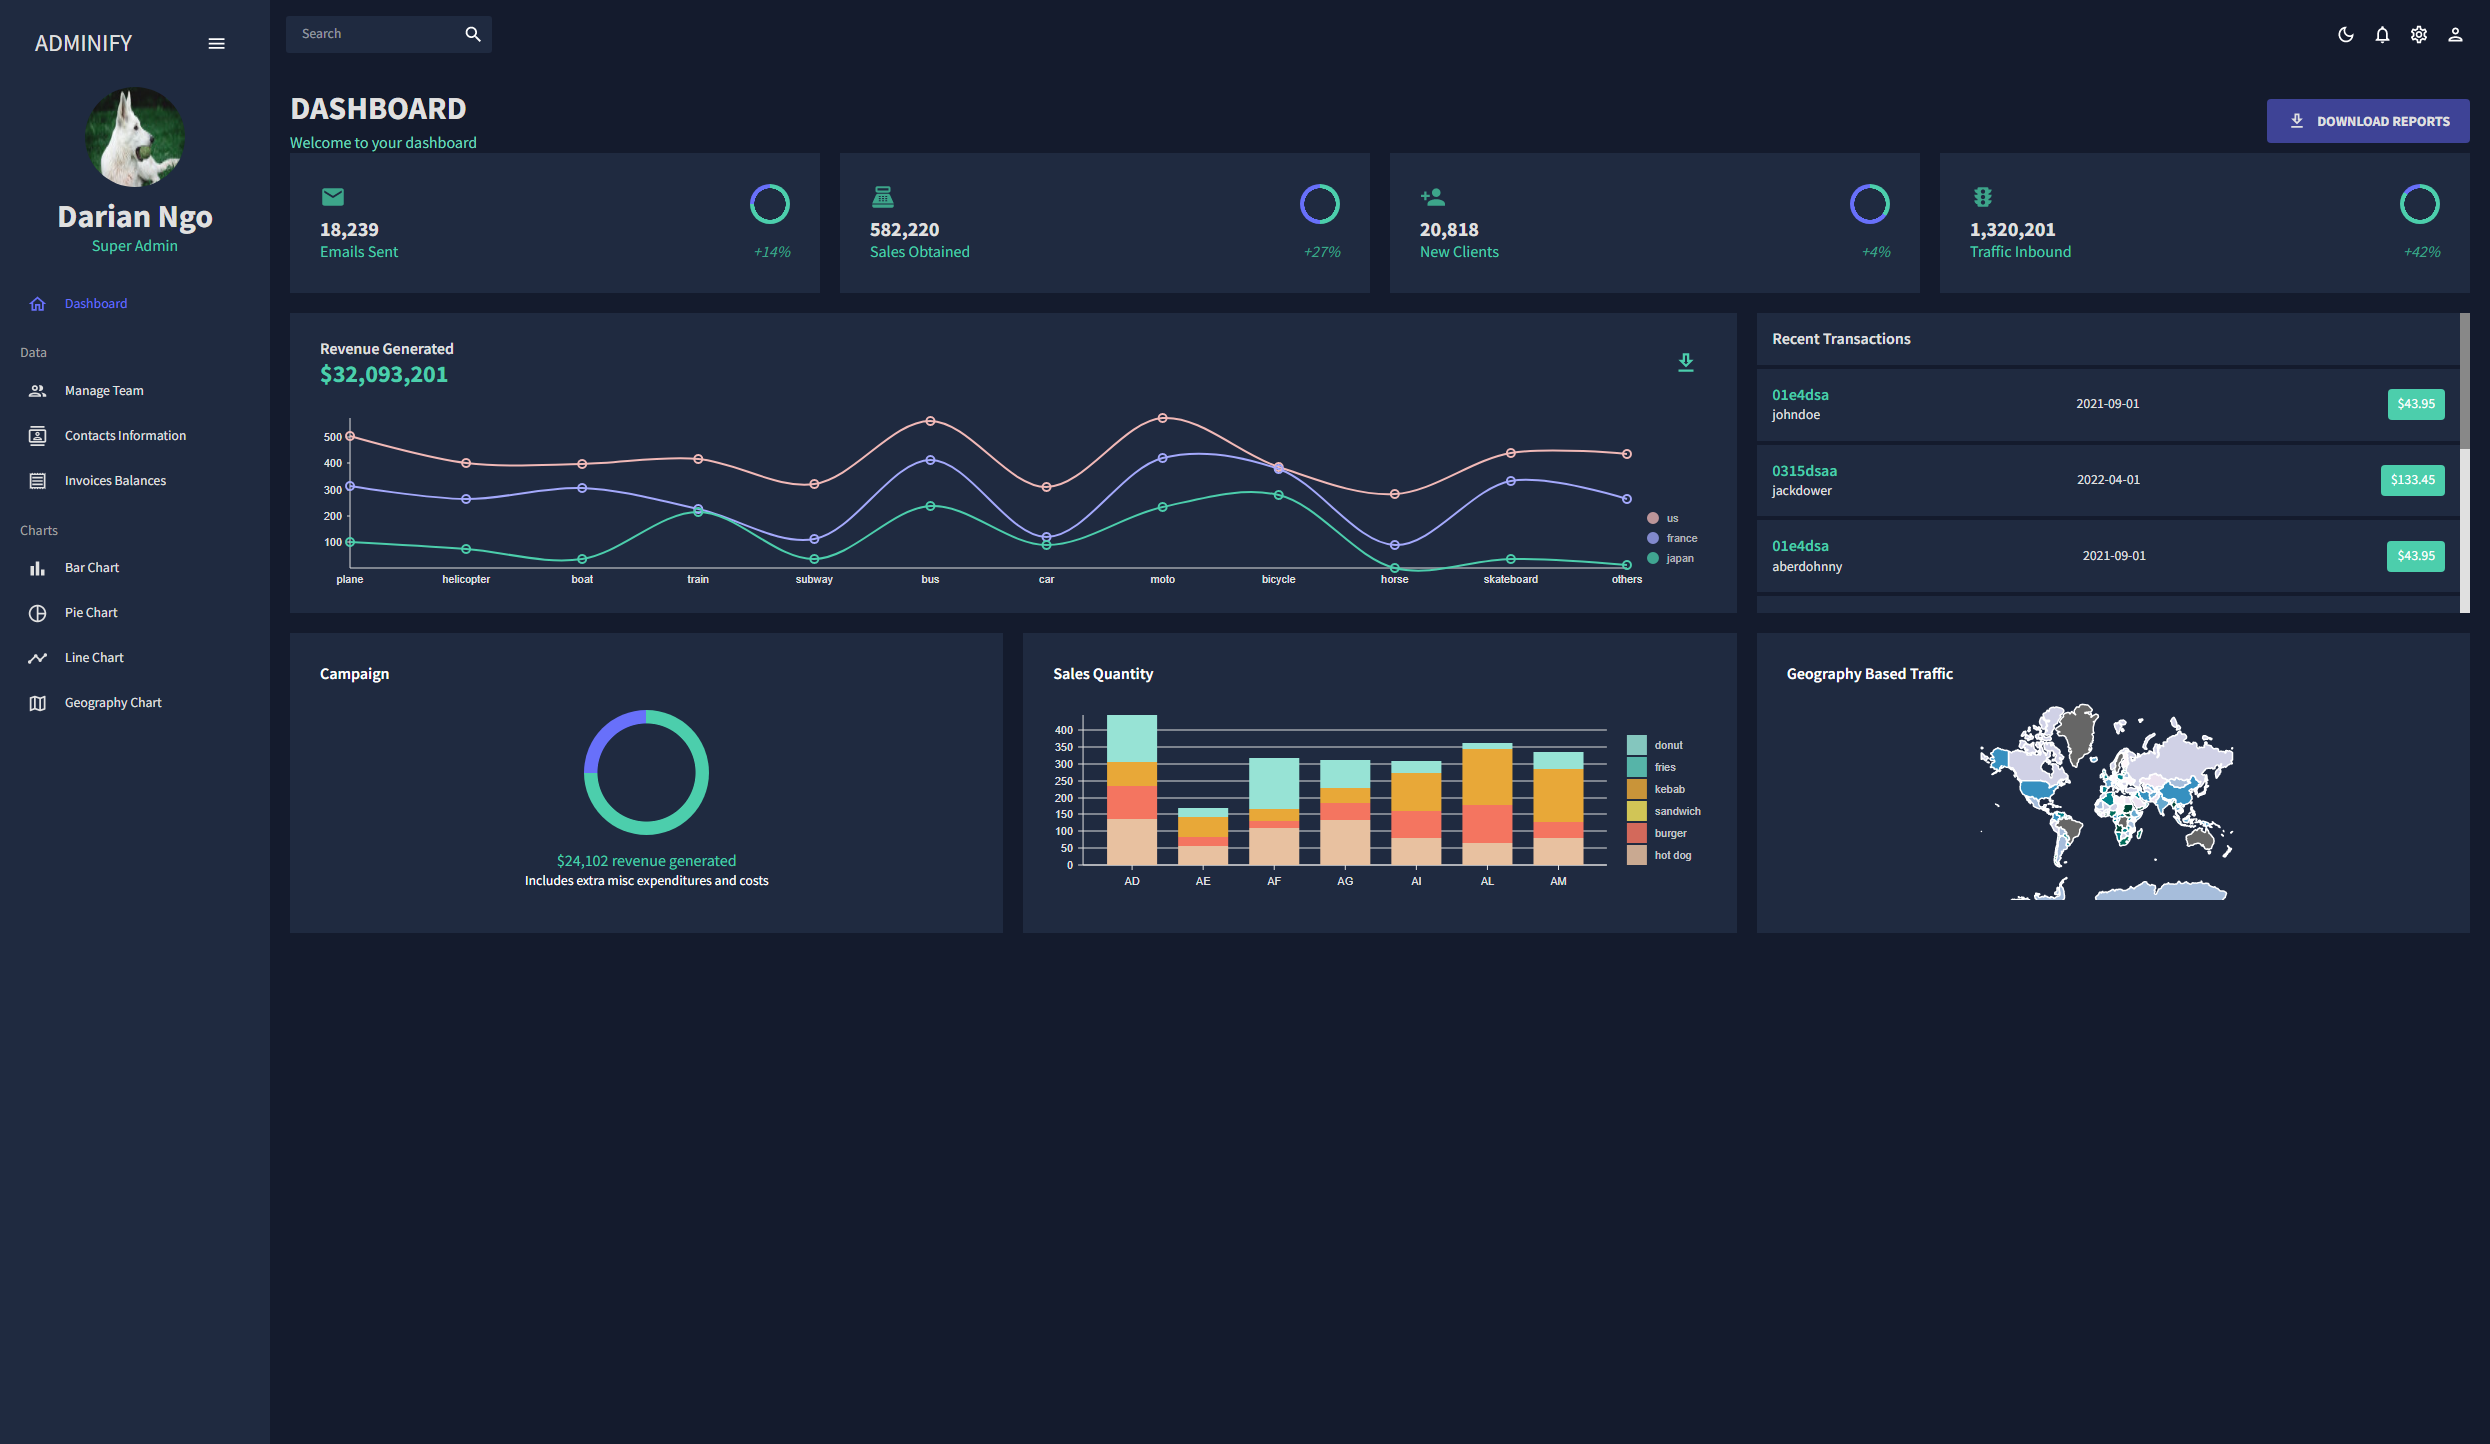This screenshot has width=2490, height=1444.
Task: Click the search magnifier icon
Action: tap(473, 34)
